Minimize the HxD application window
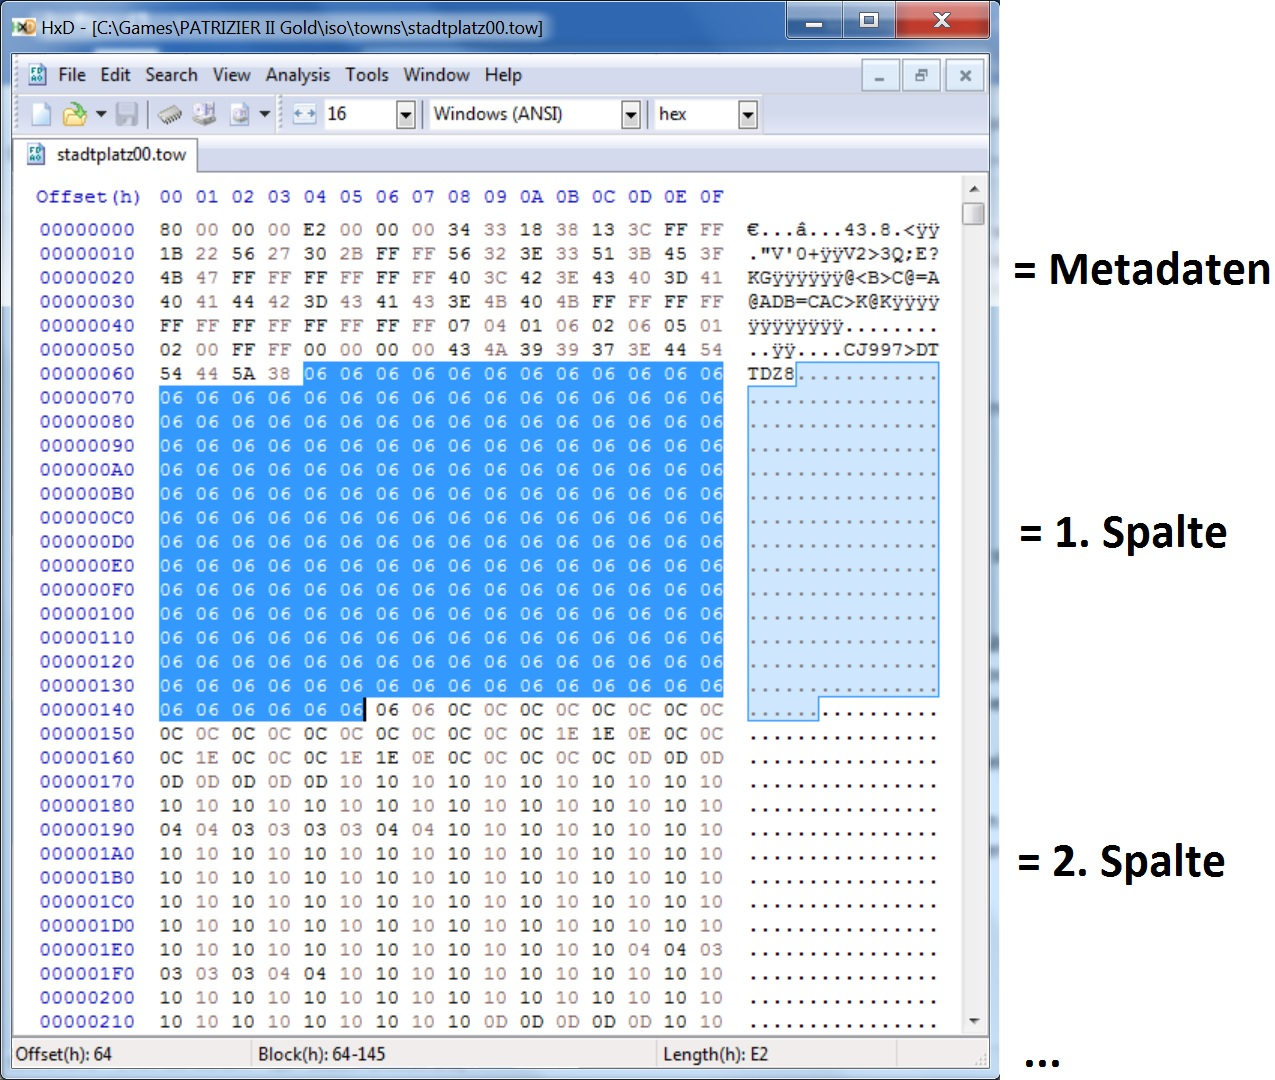 coord(815,20)
